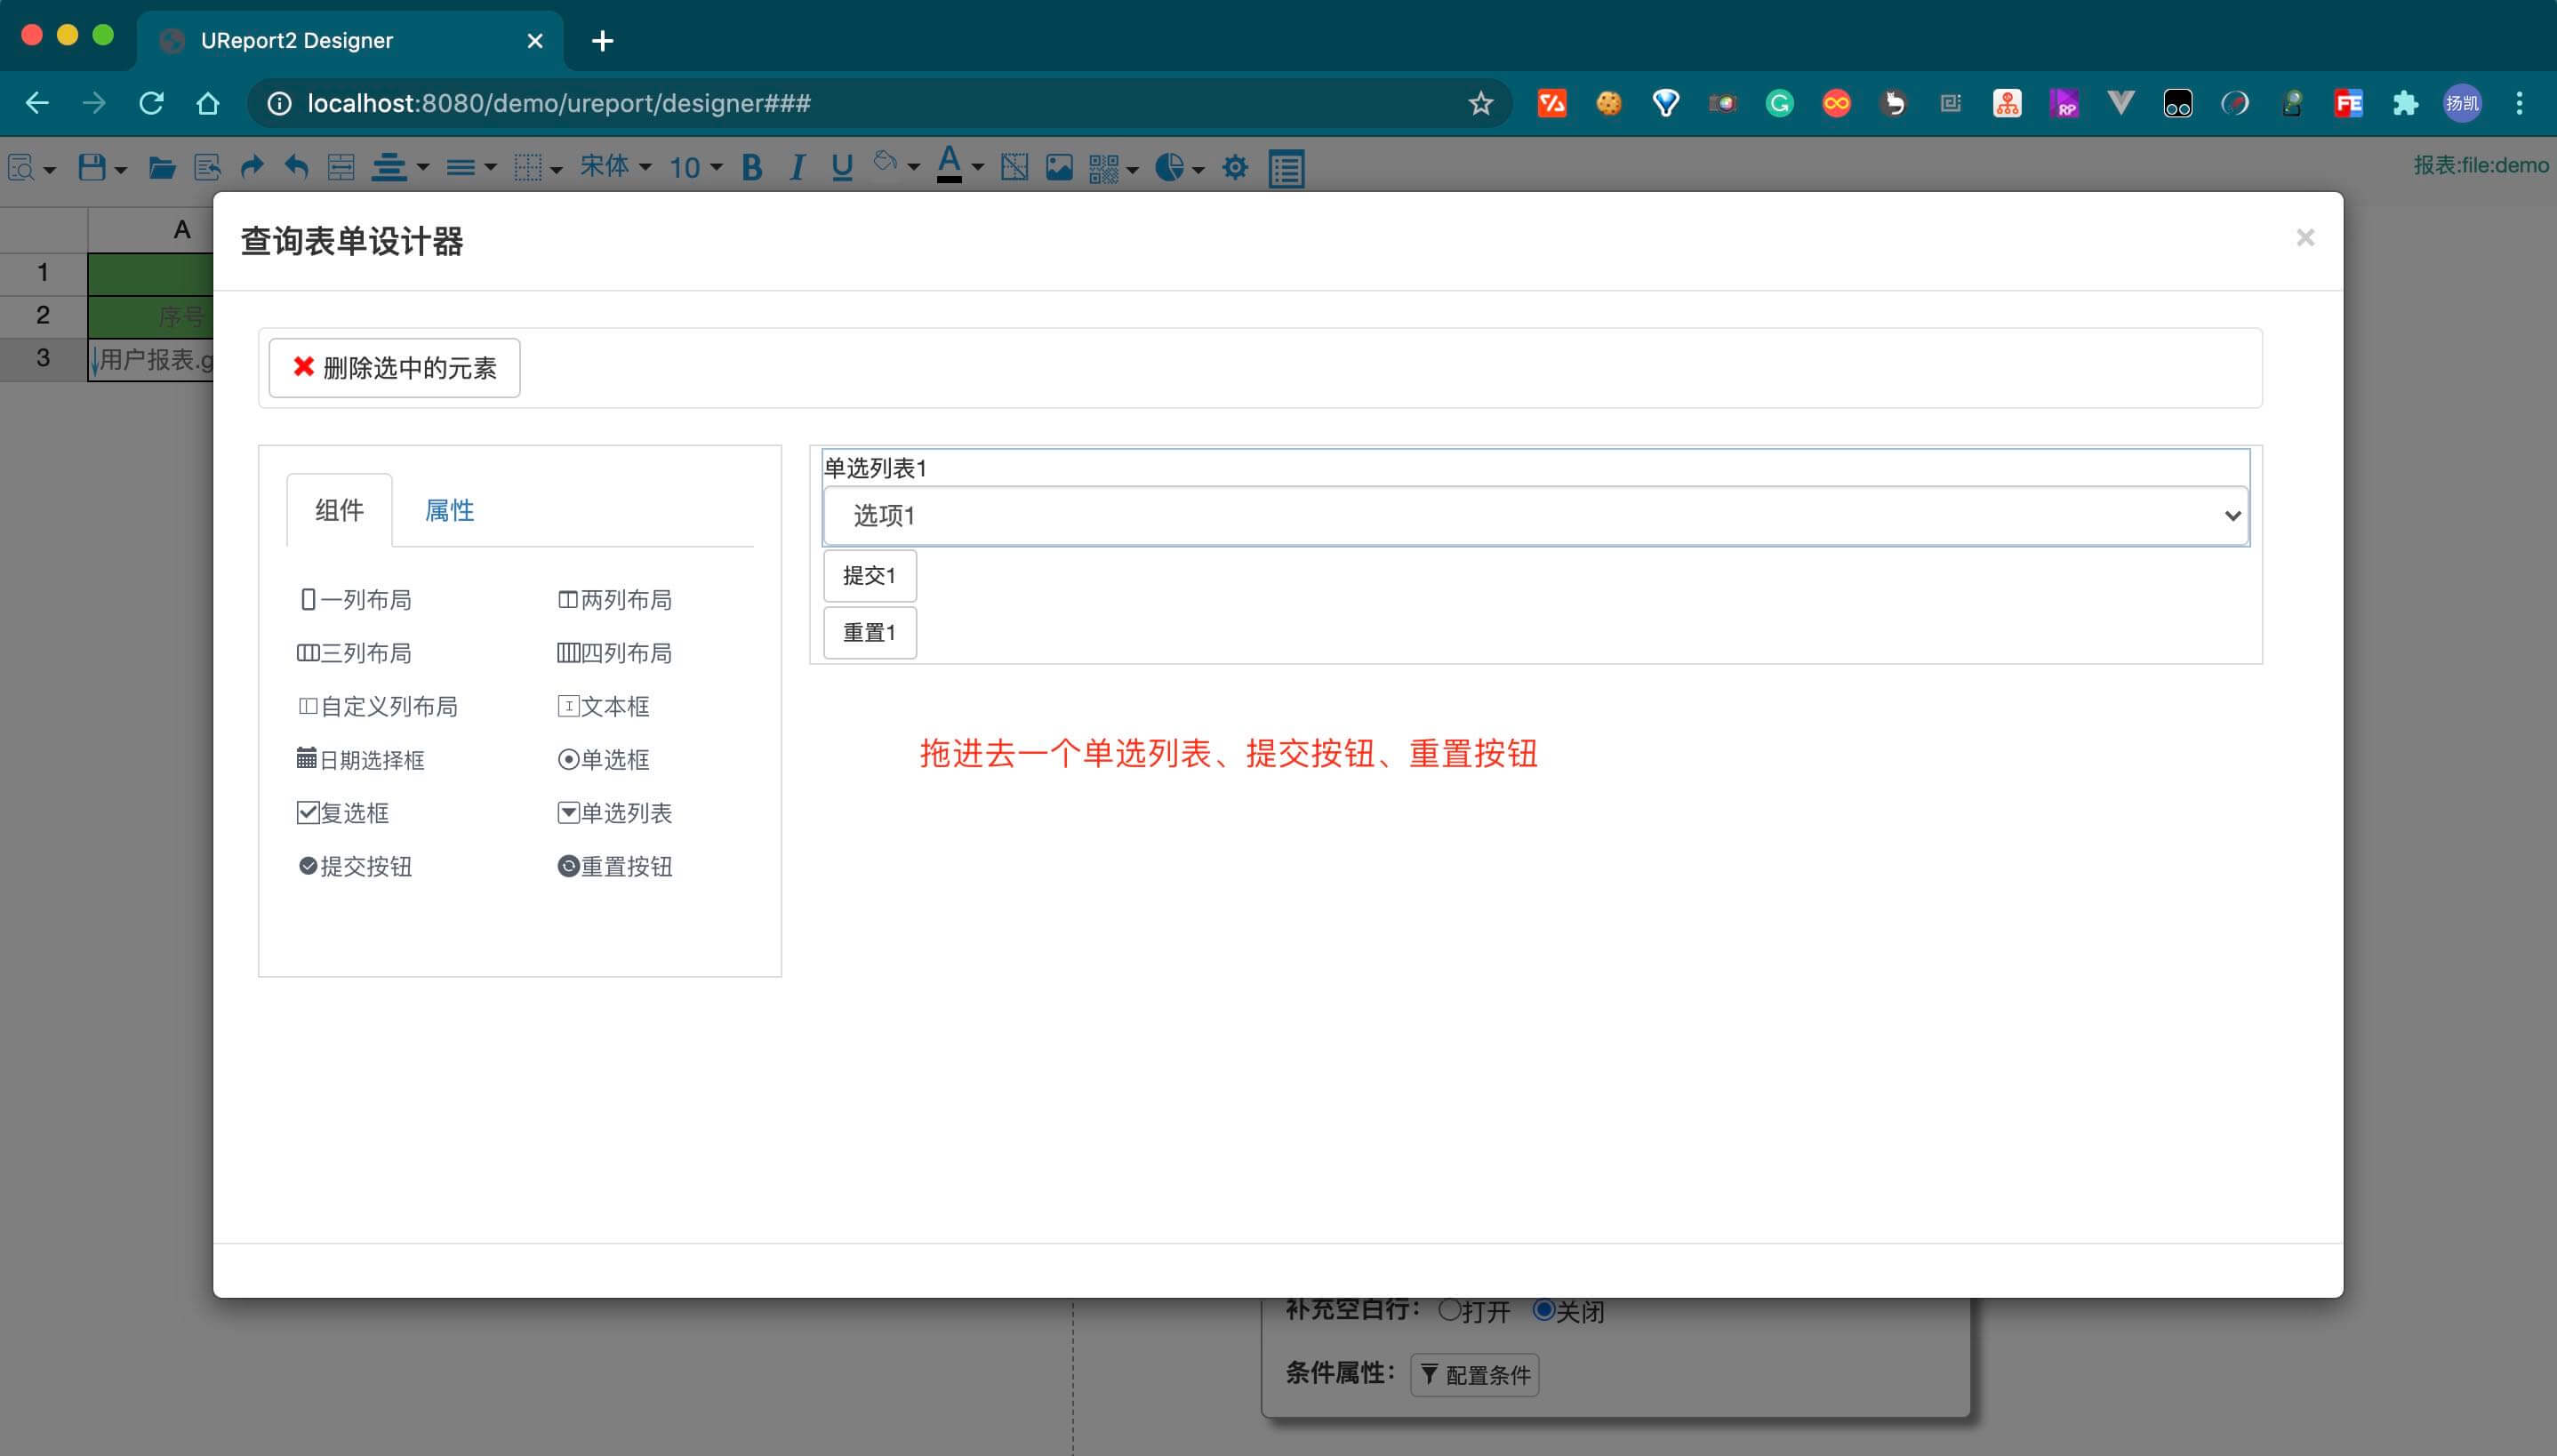Viewport: 2557px width, 1456px height.
Task: Click the slash cell icon
Action: [1014, 167]
